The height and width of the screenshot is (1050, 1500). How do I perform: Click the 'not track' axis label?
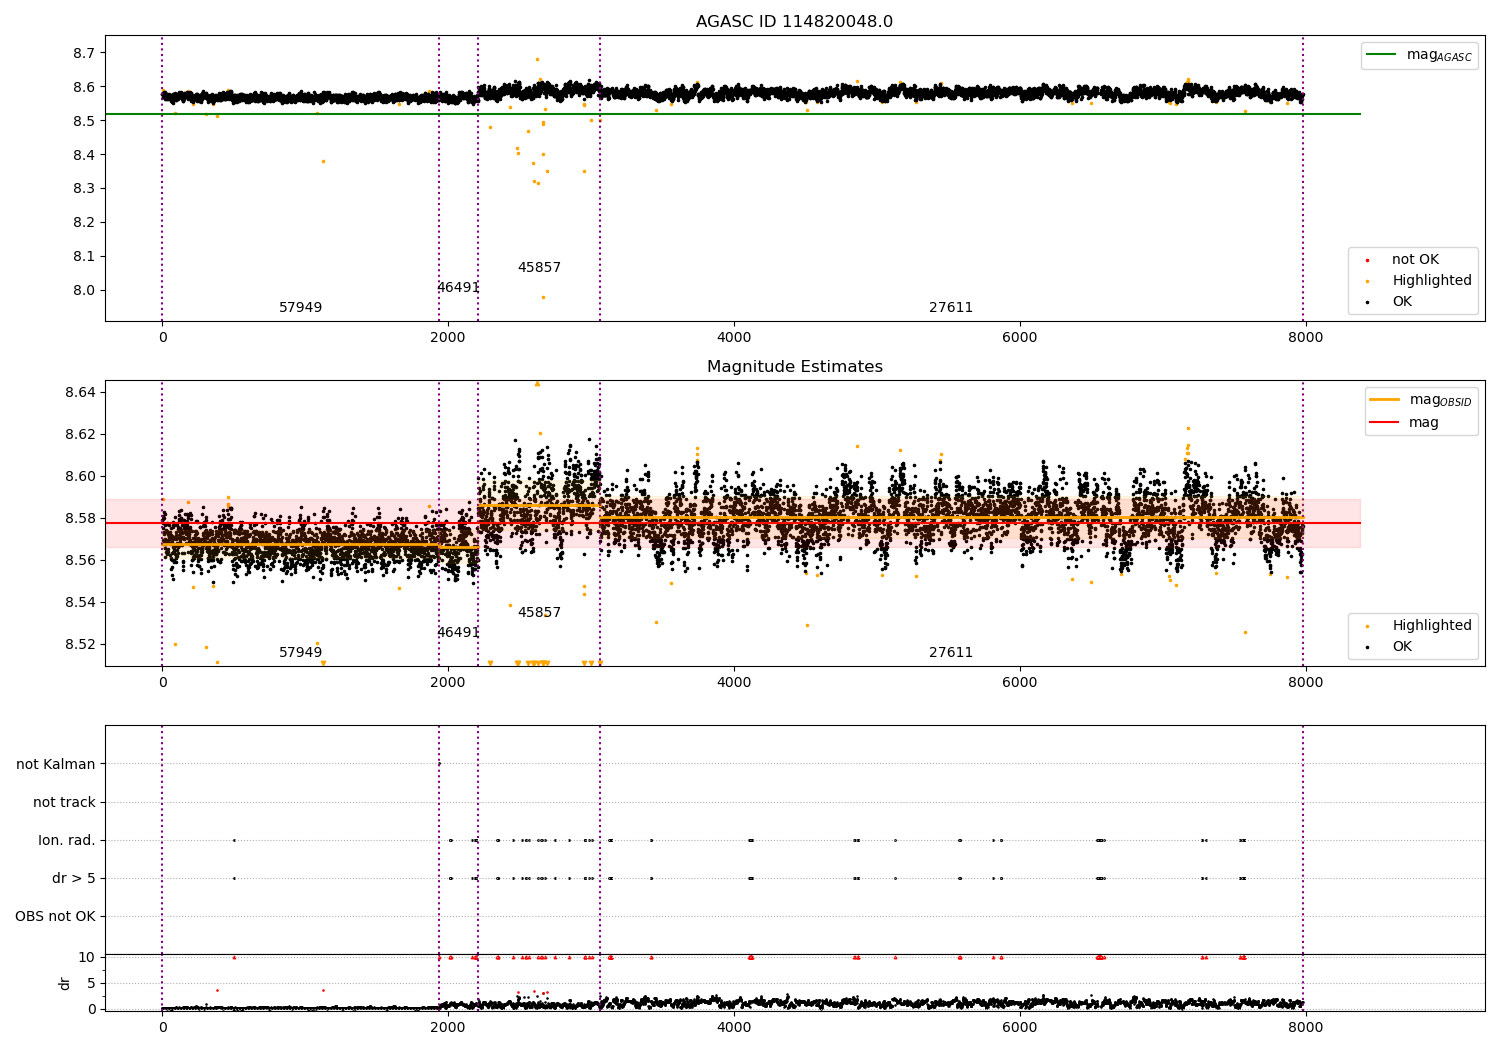click(64, 803)
